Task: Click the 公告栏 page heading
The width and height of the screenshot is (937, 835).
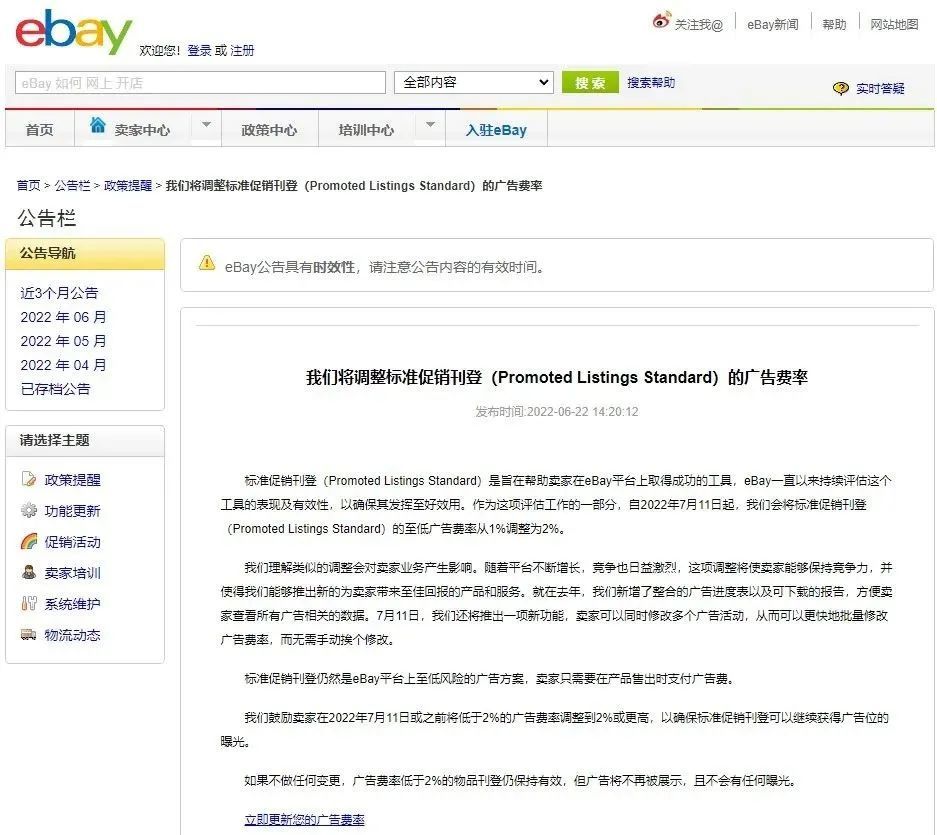Action: coord(47,218)
